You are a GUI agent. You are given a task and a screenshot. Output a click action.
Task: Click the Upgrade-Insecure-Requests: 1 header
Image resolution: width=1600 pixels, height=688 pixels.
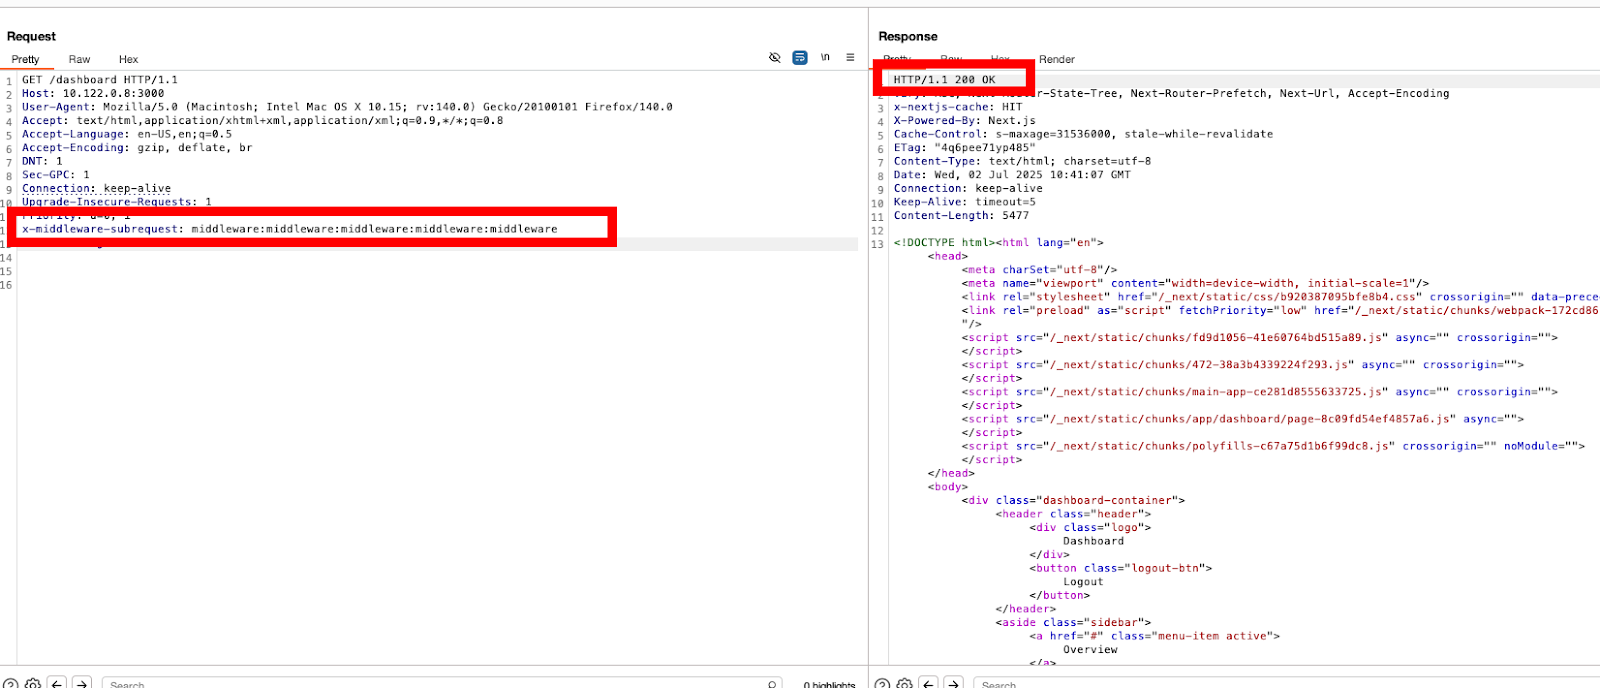coord(117,202)
